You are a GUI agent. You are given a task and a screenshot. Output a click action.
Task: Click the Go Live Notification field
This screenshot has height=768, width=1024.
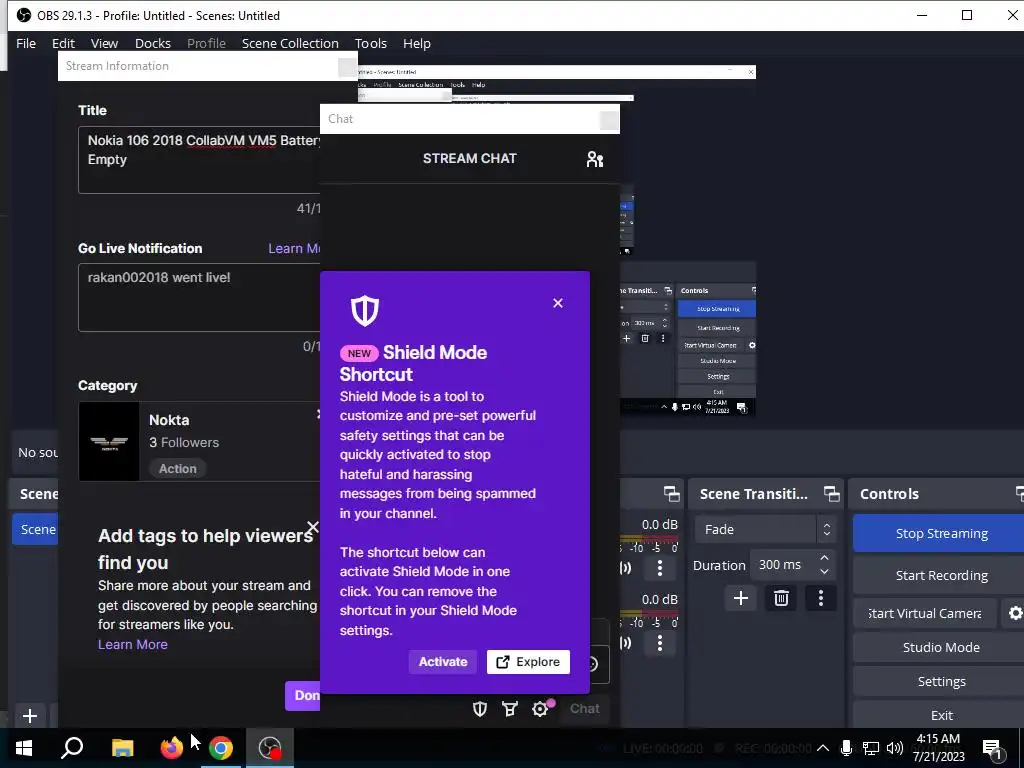pyautogui.click(x=199, y=297)
